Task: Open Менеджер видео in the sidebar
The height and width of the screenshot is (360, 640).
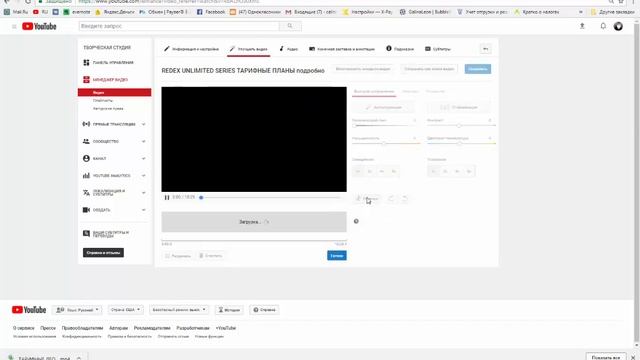Action: coord(106,80)
